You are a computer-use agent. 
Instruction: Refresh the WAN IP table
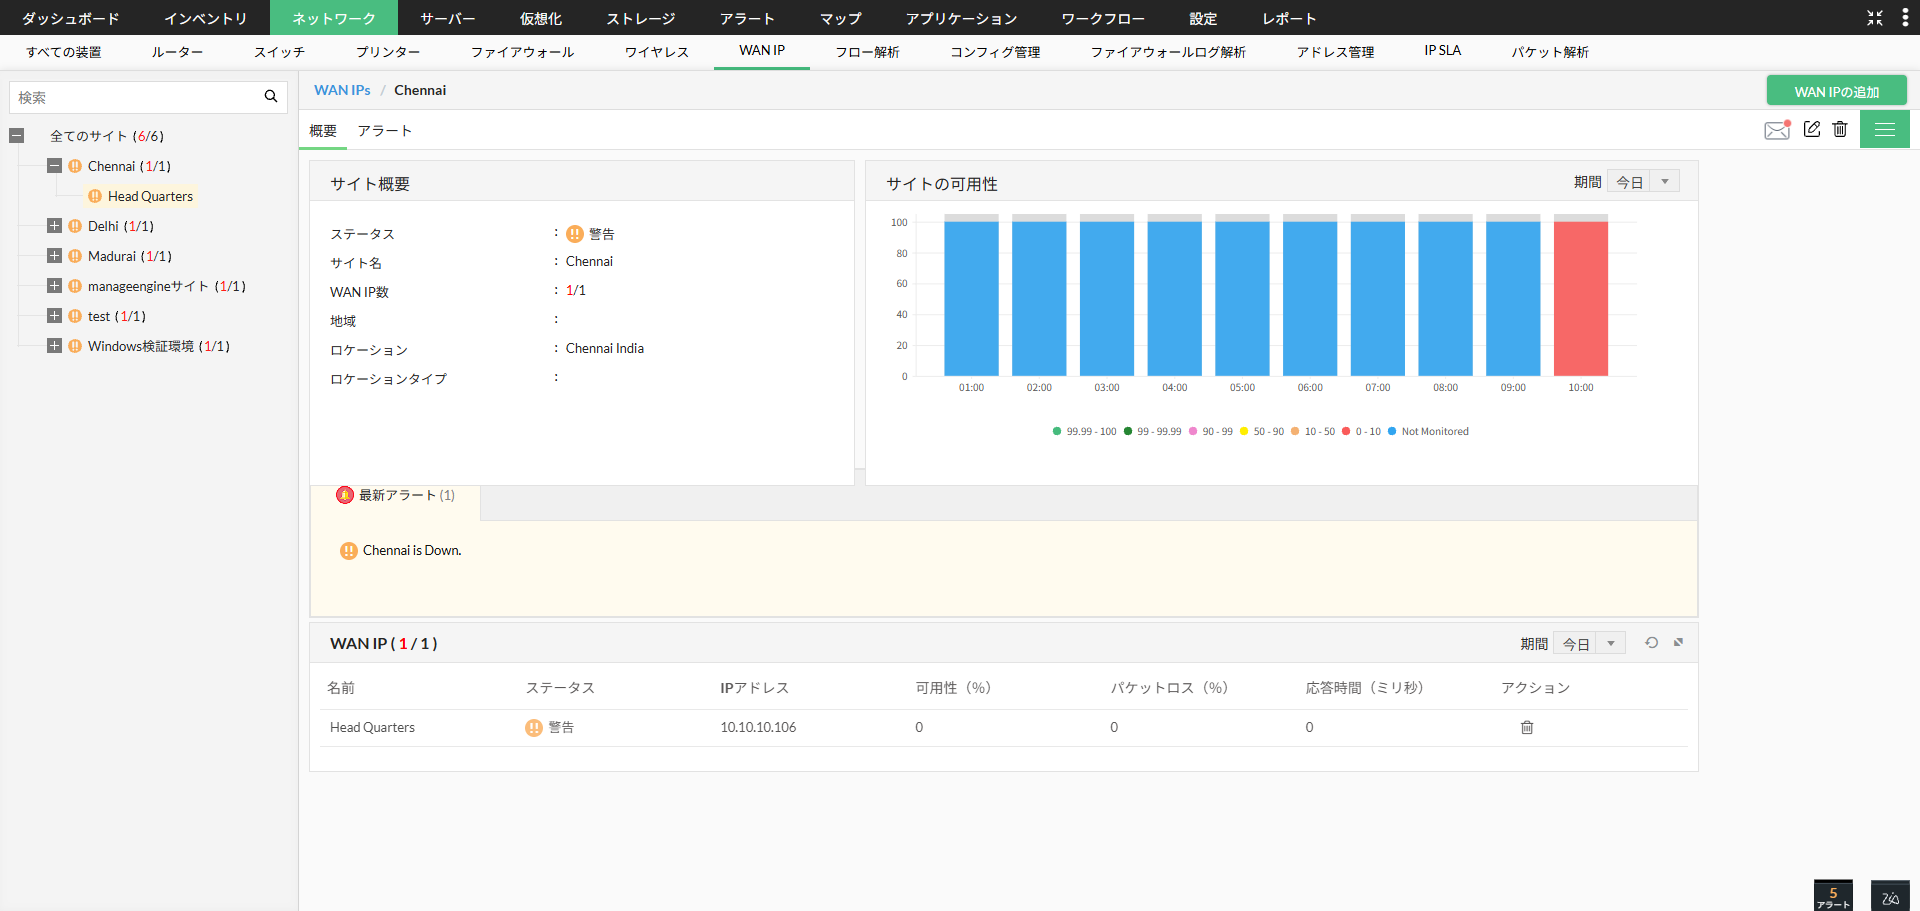[x=1651, y=643]
